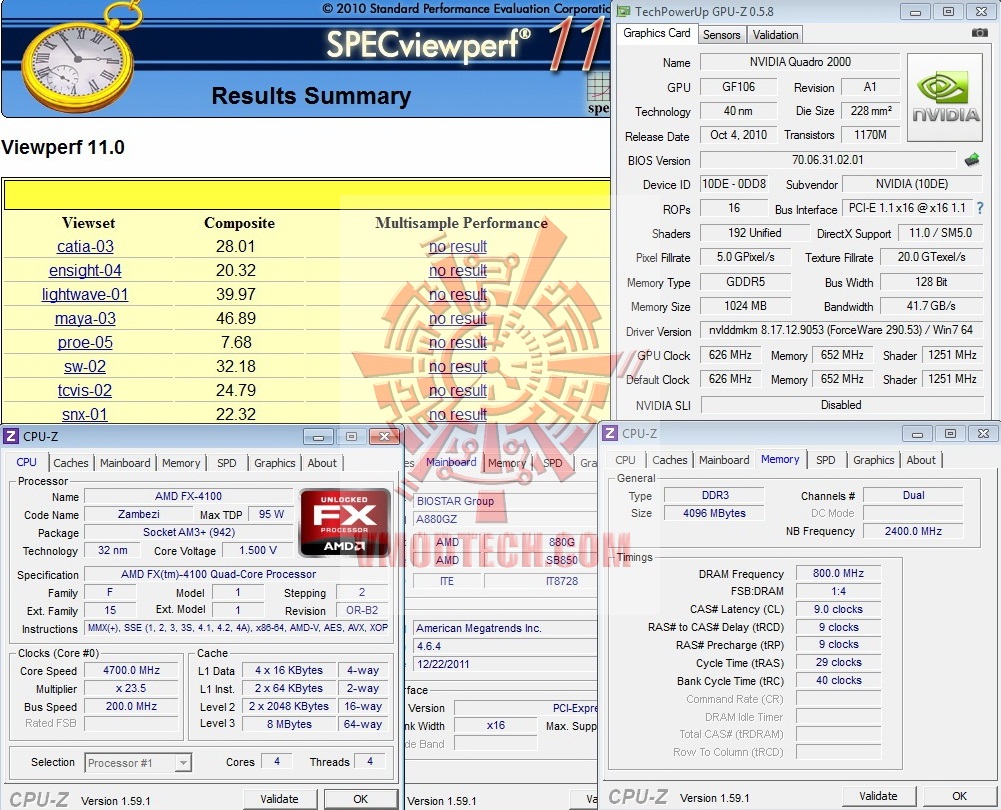The width and height of the screenshot is (1001, 810).
Task: Open the proe-05 viewset link
Action: pyautogui.click(x=85, y=343)
